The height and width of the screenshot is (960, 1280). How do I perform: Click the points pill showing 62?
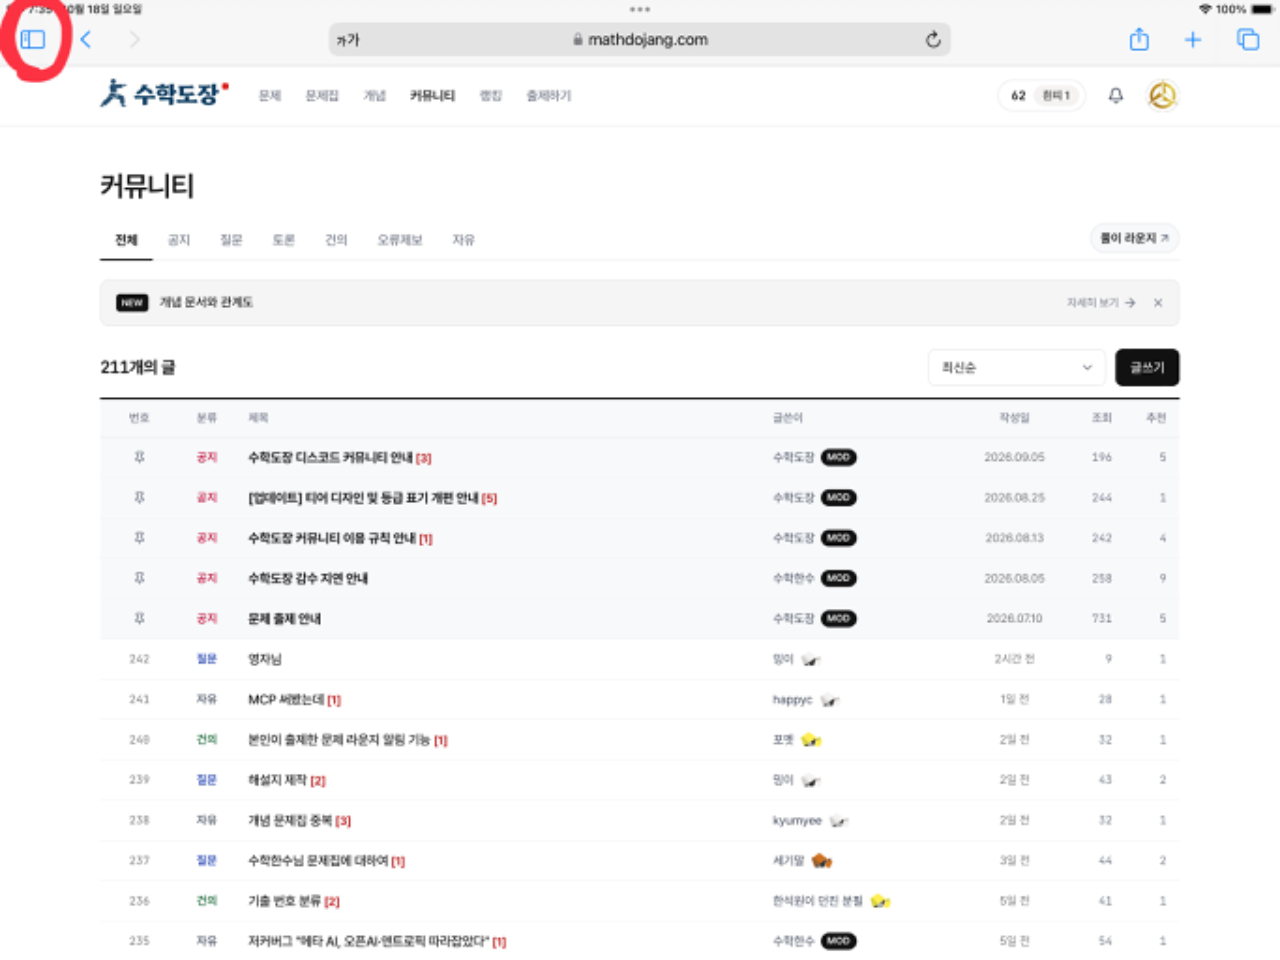1041,96
